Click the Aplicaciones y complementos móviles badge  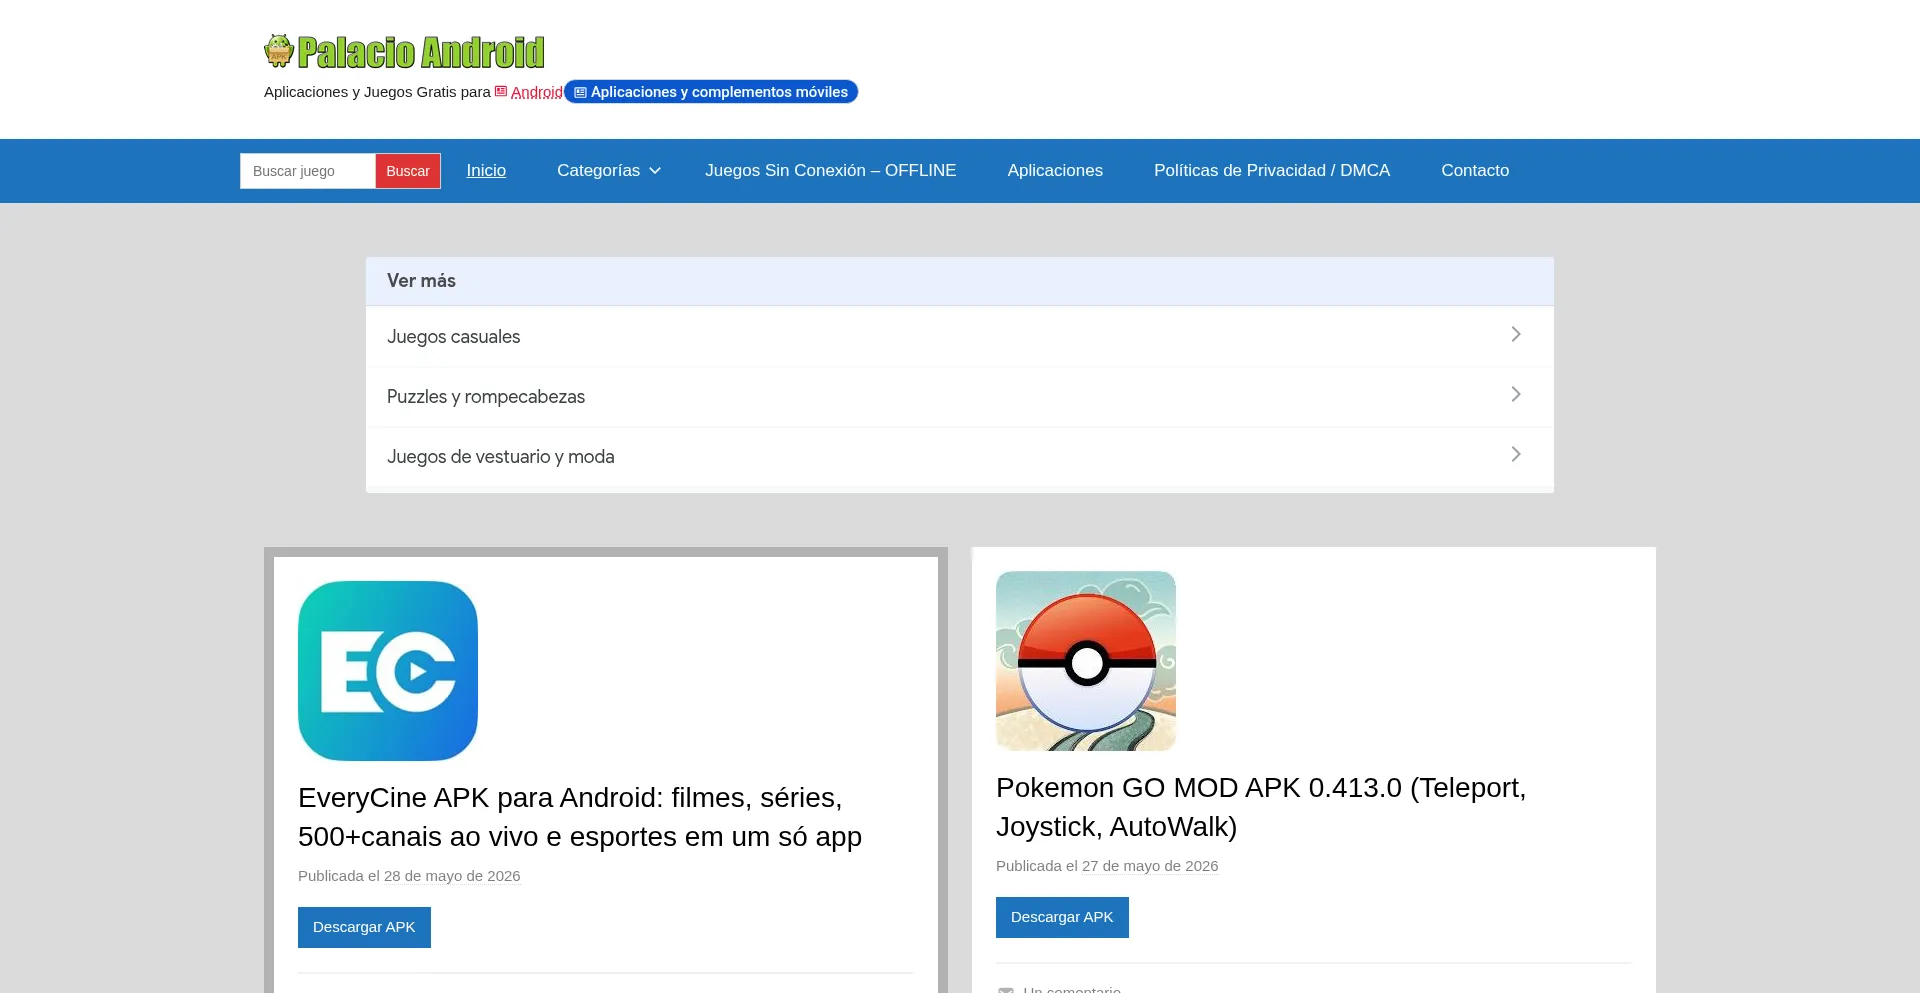click(x=711, y=92)
